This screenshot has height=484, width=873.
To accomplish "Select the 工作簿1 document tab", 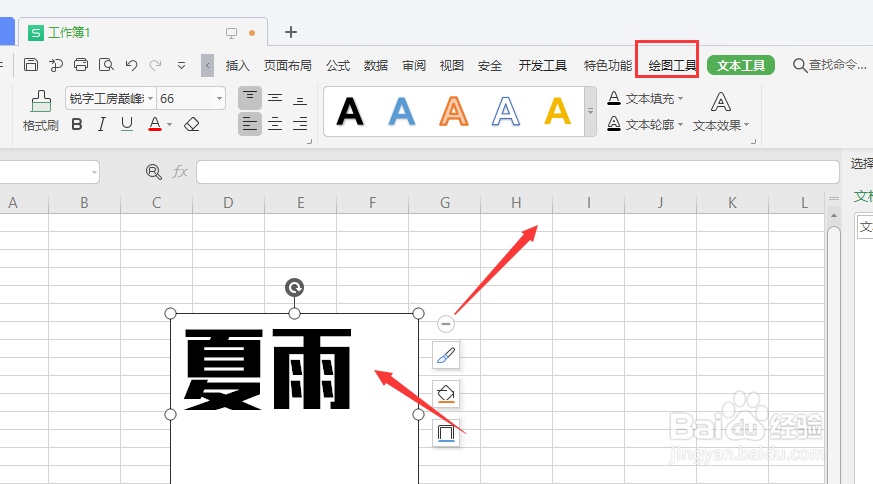I will 143,32.
